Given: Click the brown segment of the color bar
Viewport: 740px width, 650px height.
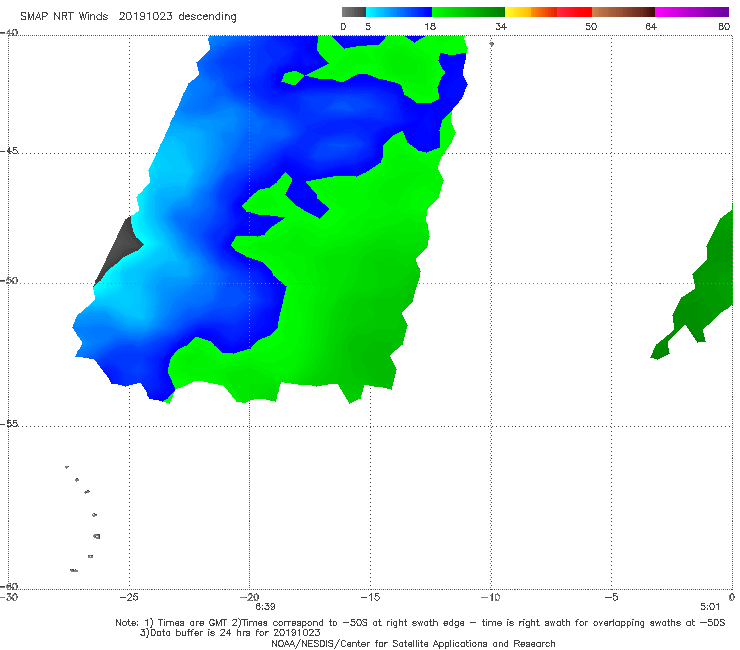Looking at the screenshot, I should [623, 12].
